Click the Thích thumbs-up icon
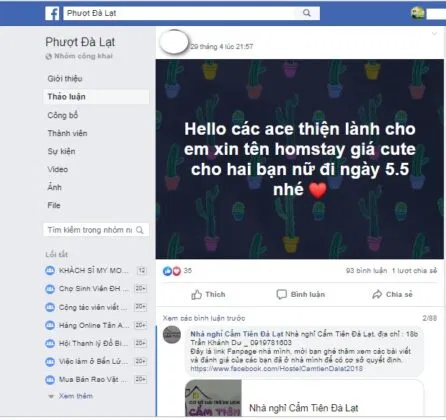This screenshot has height=420, width=446. [x=196, y=294]
